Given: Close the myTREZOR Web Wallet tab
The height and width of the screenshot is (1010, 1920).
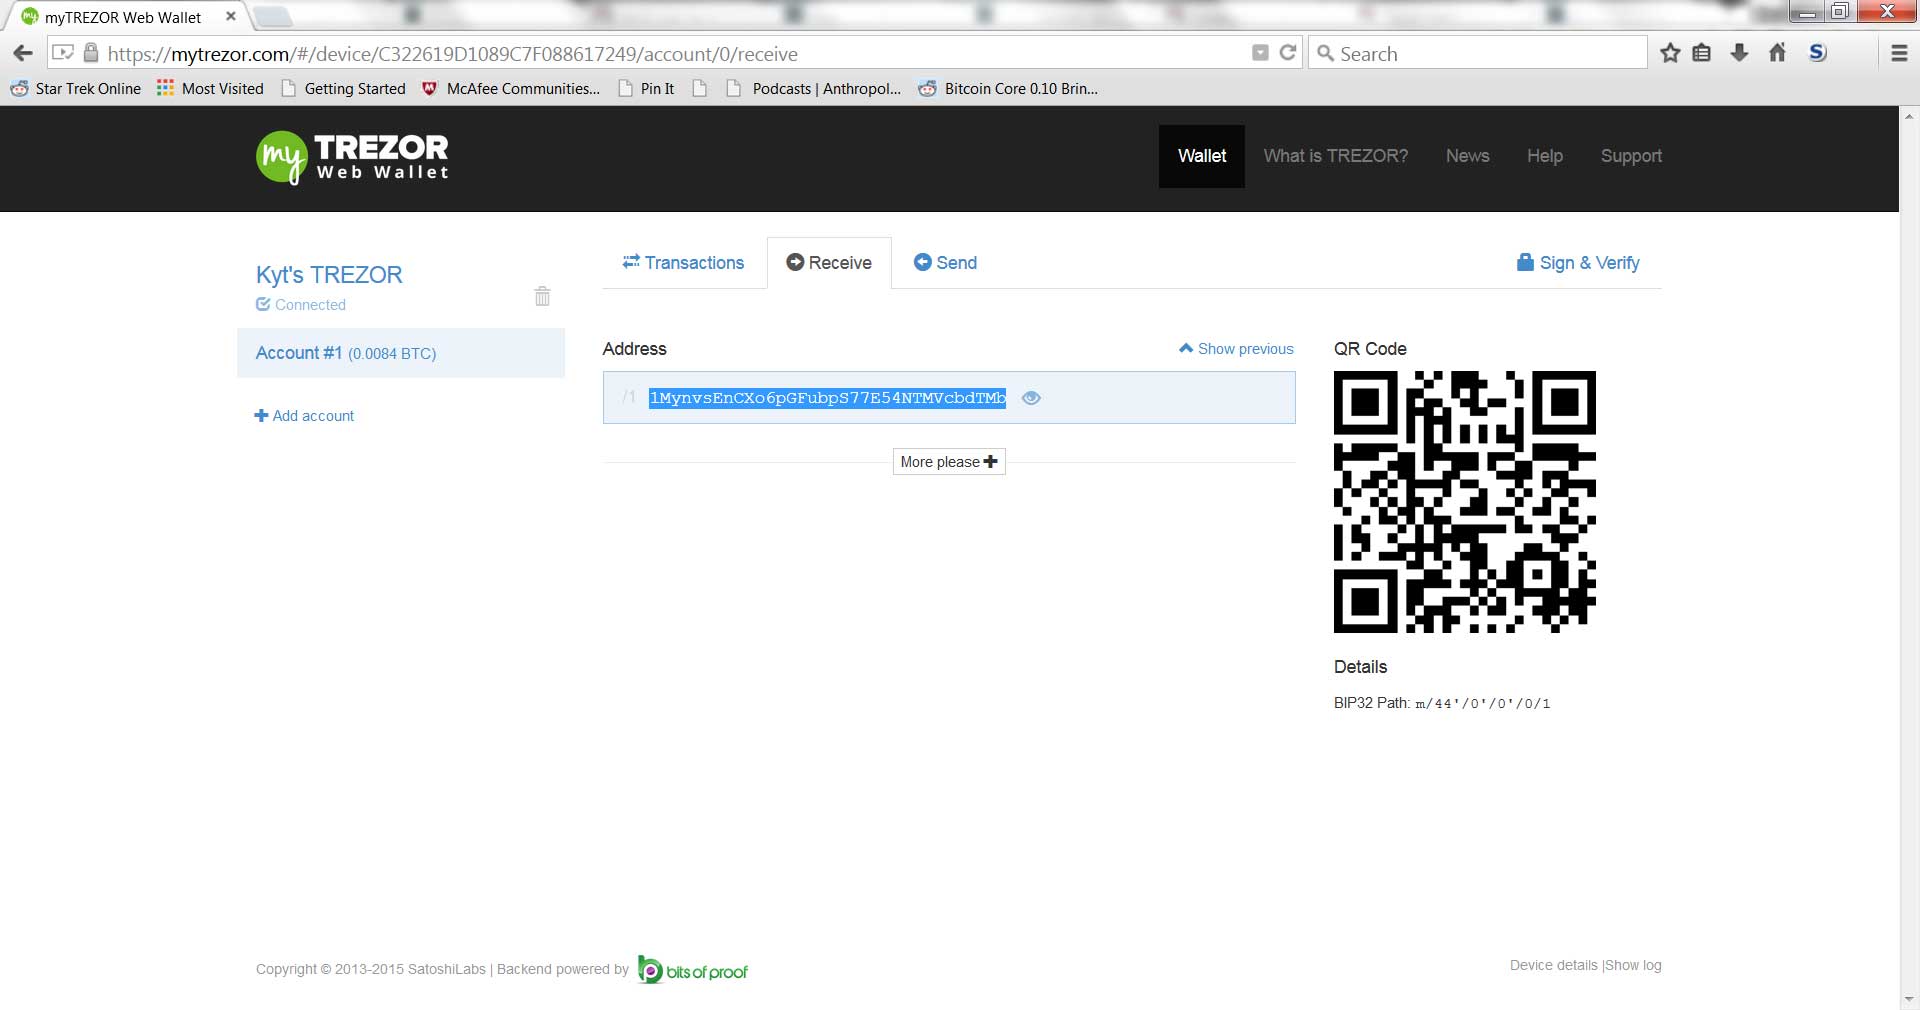Looking at the screenshot, I should [231, 16].
